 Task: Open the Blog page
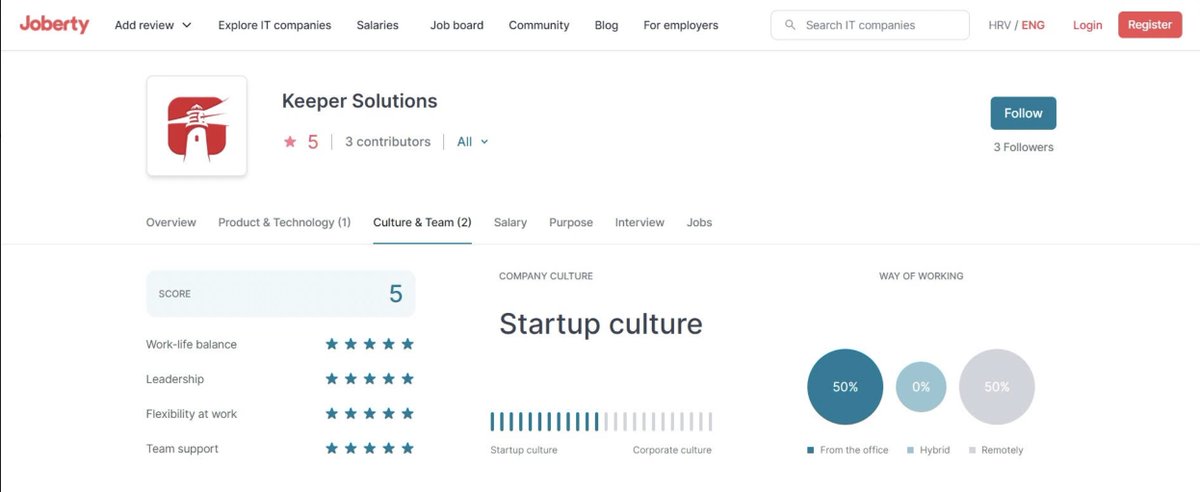click(x=606, y=25)
